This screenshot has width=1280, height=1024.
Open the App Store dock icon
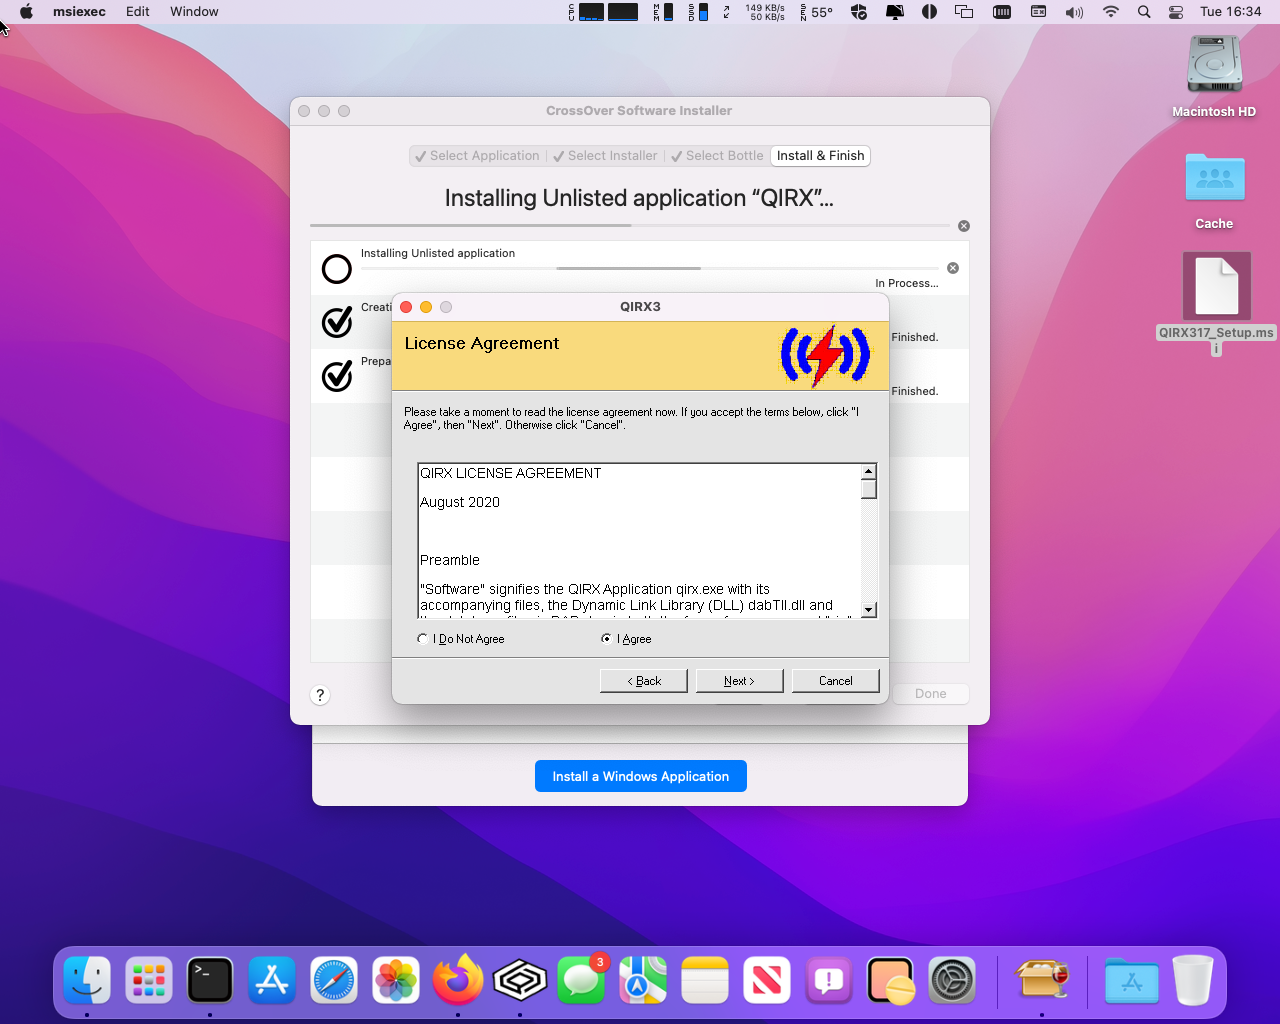[272, 980]
